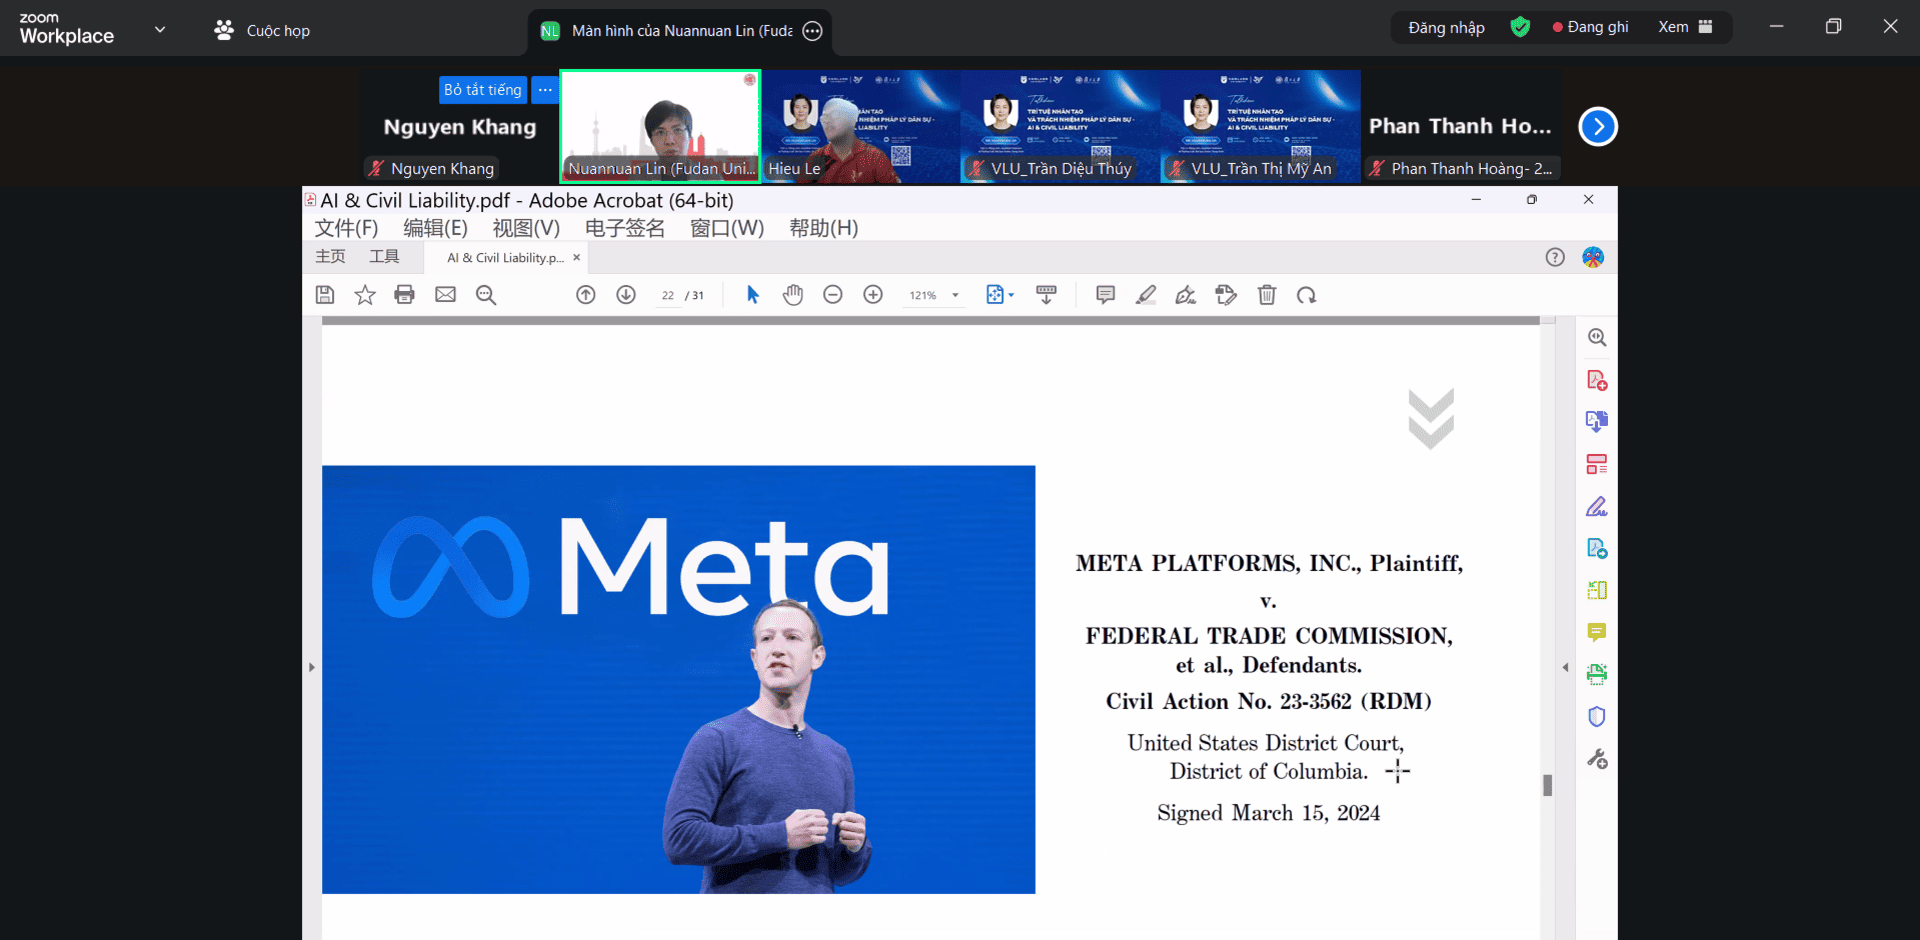Click the page number field showing 22
Screen dimensions: 1920x940
click(x=668, y=296)
